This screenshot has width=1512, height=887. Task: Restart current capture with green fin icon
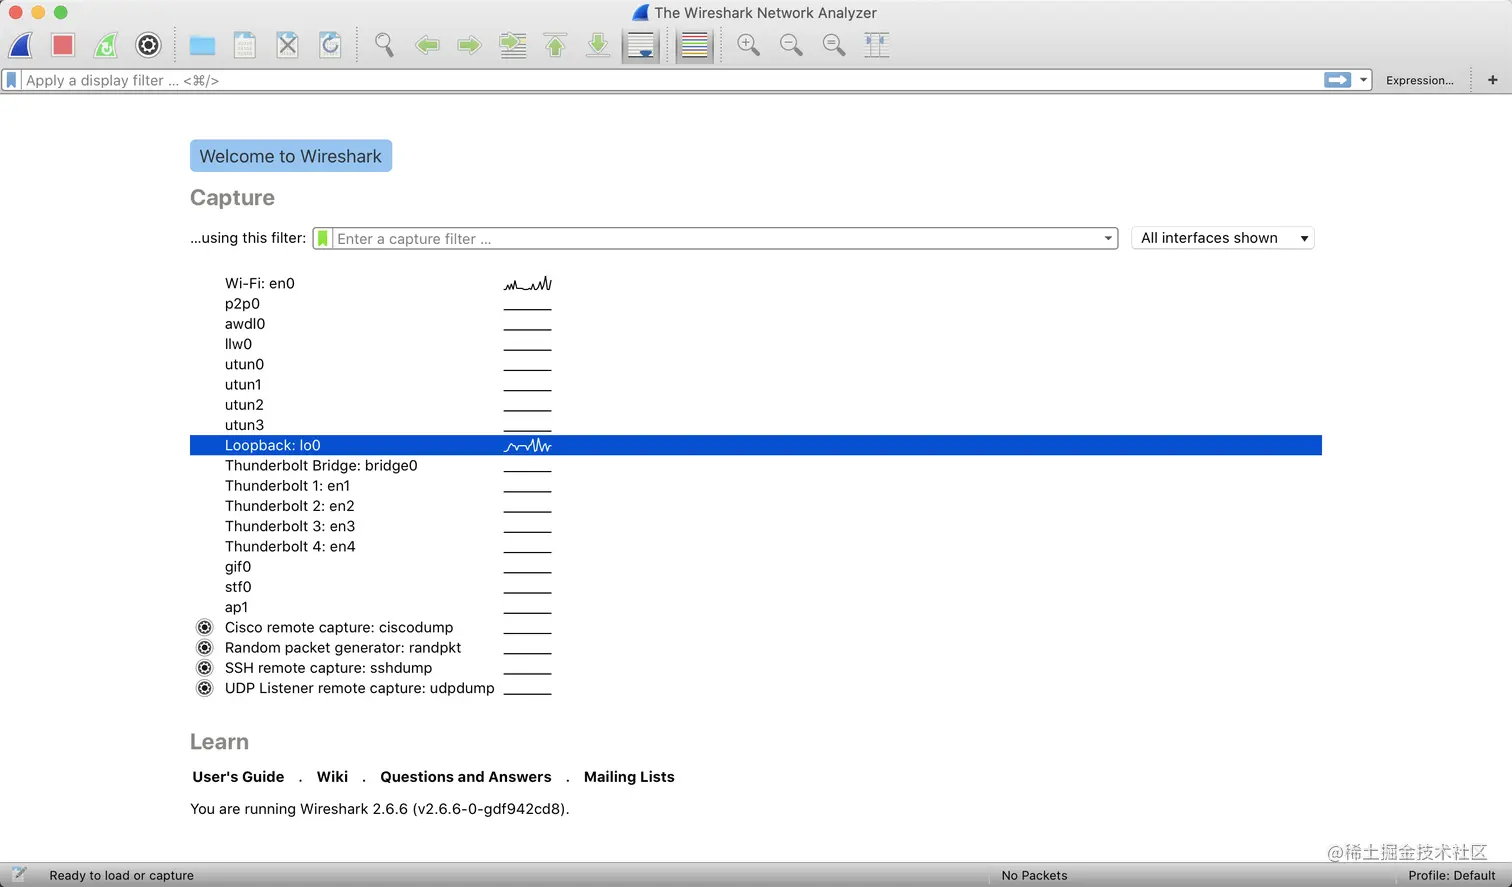pos(106,45)
